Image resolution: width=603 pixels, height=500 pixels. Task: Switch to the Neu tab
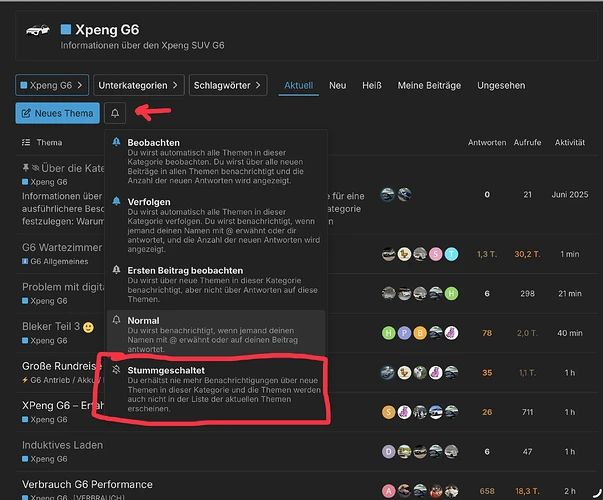pos(338,85)
